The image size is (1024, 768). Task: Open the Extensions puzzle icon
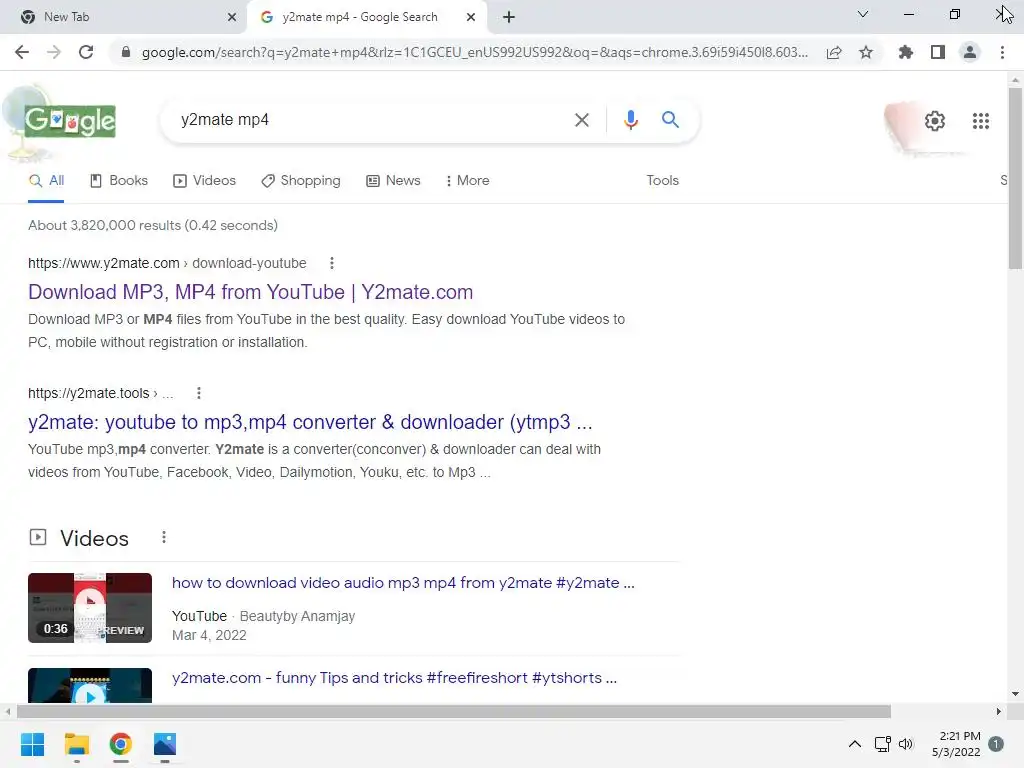coord(905,52)
